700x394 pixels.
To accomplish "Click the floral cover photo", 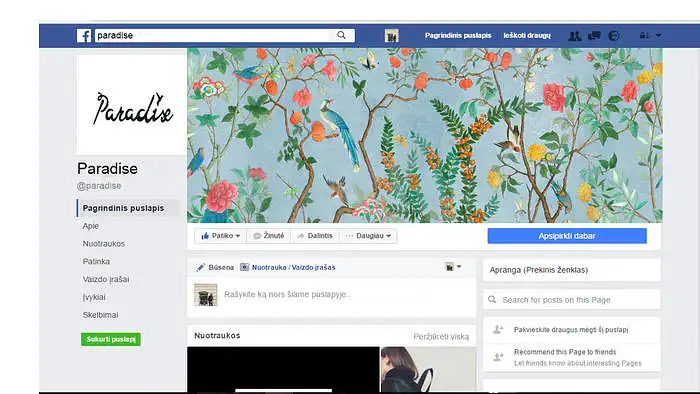I will tap(425, 135).
